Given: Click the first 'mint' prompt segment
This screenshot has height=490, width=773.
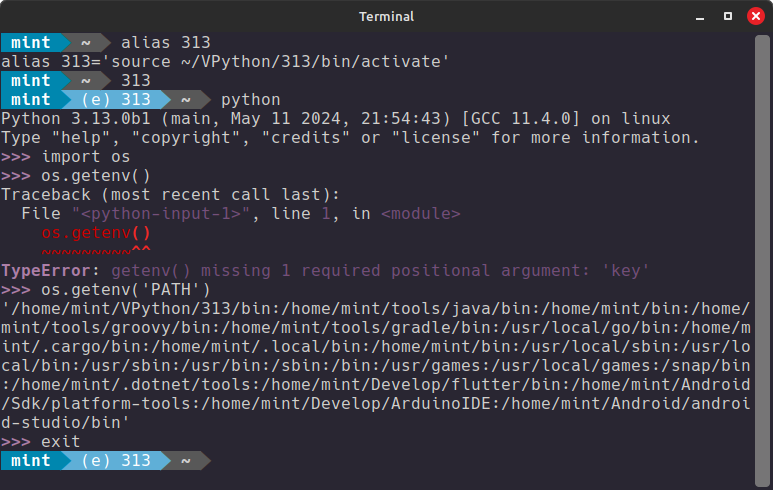Looking at the screenshot, I should coord(31,42).
